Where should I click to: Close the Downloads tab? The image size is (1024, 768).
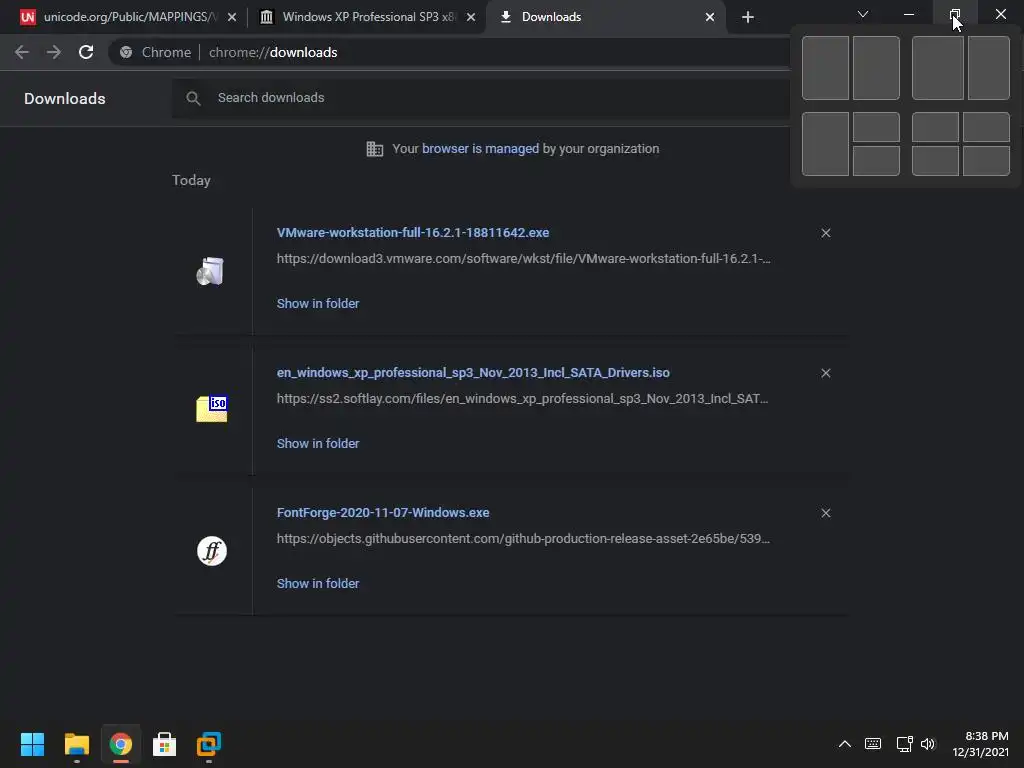coord(710,17)
